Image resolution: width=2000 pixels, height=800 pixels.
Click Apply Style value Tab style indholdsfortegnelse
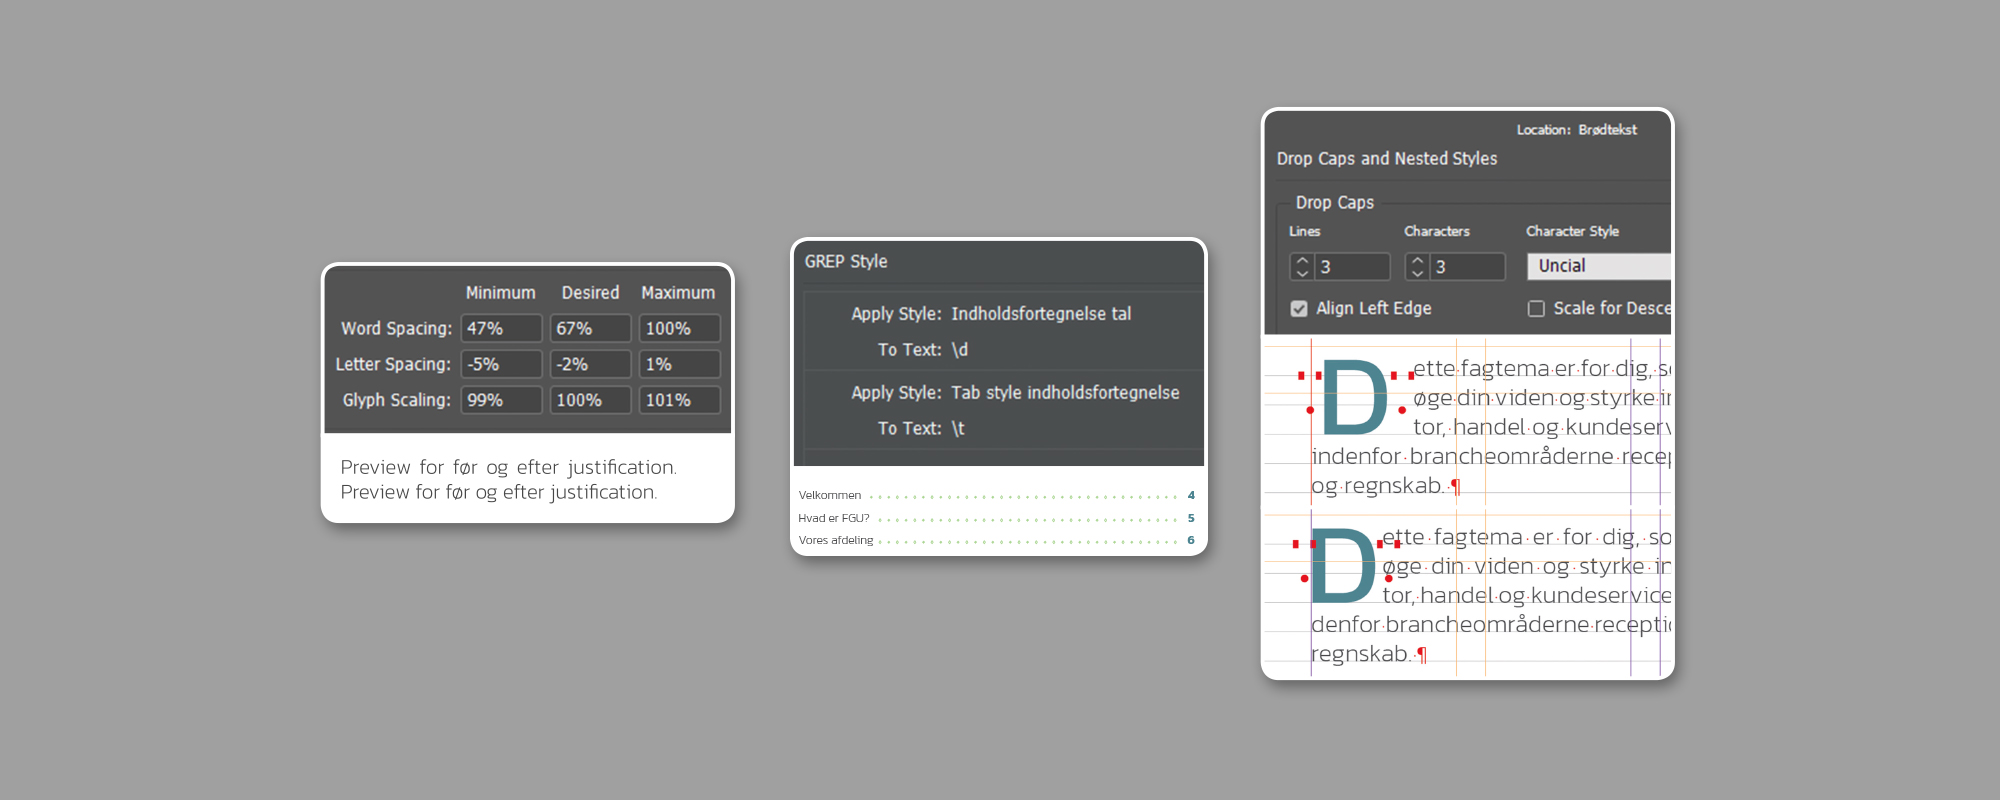tap(1065, 393)
